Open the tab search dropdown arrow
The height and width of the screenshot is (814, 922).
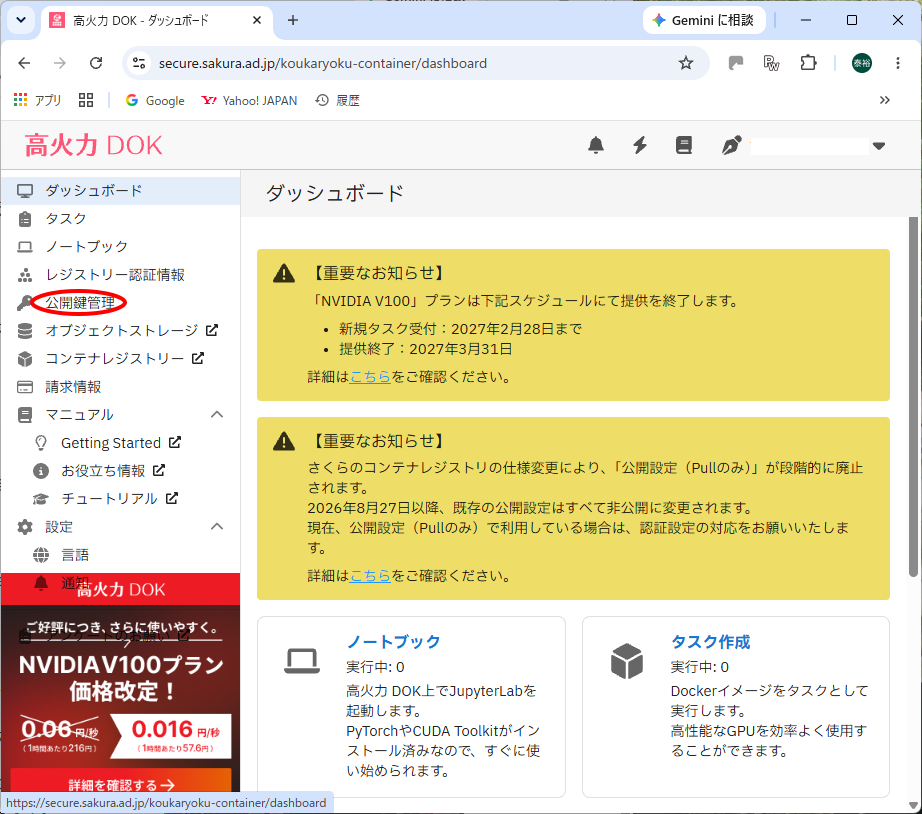click(x=21, y=20)
